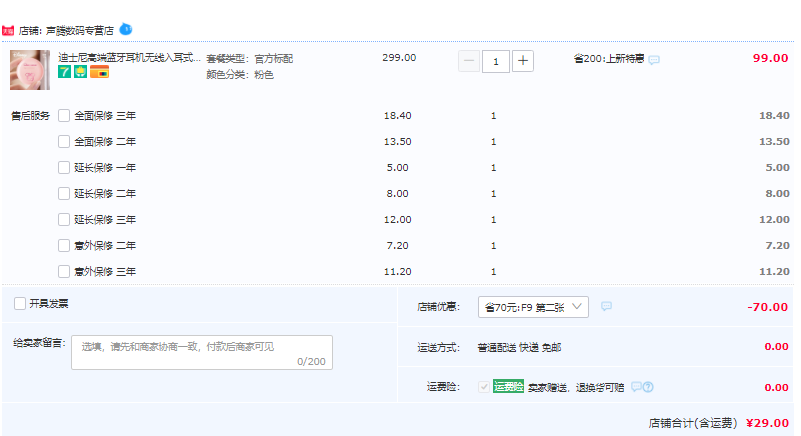Click the pink earphone product thumbnail
This screenshot has width=801, height=436.
30,70
